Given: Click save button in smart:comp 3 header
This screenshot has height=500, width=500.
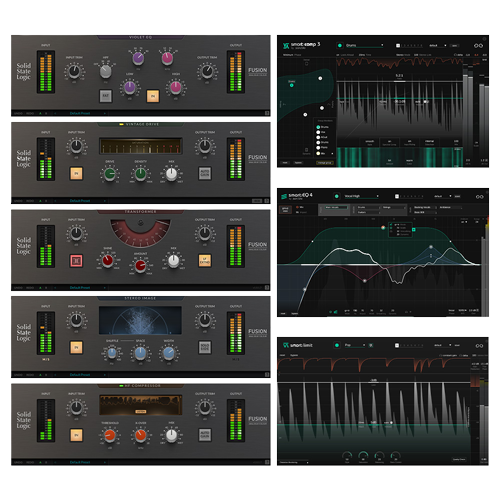Looking at the screenshot, I should coord(454,46).
